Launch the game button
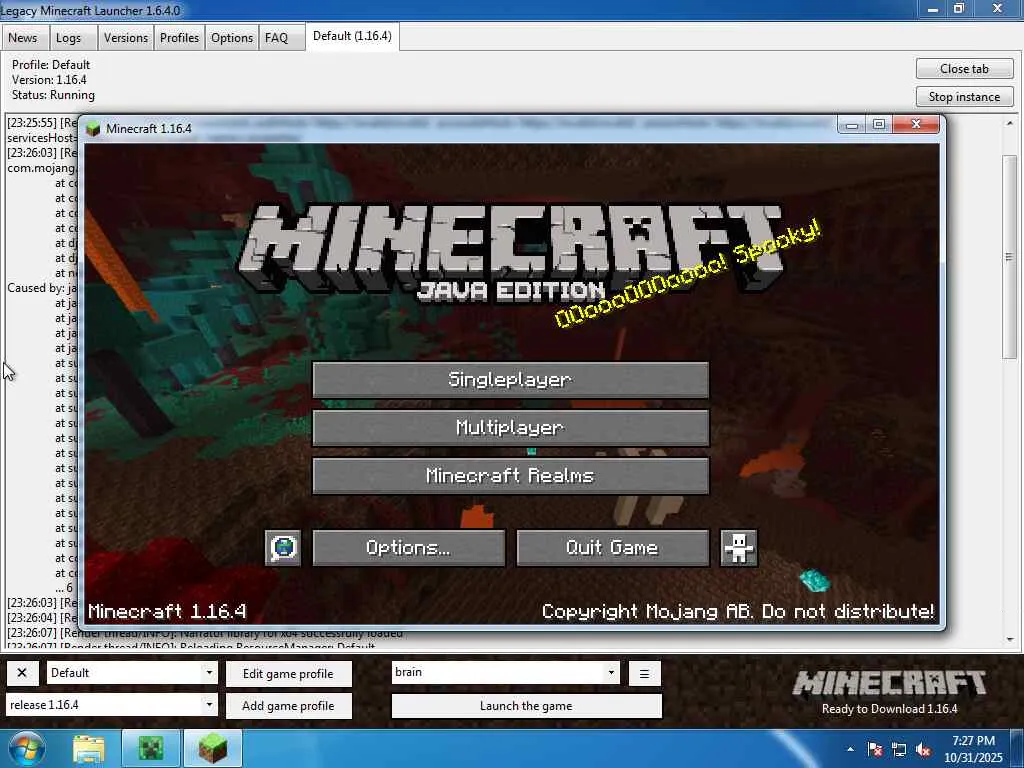Screen dimensions: 1024x768 (526, 705)
